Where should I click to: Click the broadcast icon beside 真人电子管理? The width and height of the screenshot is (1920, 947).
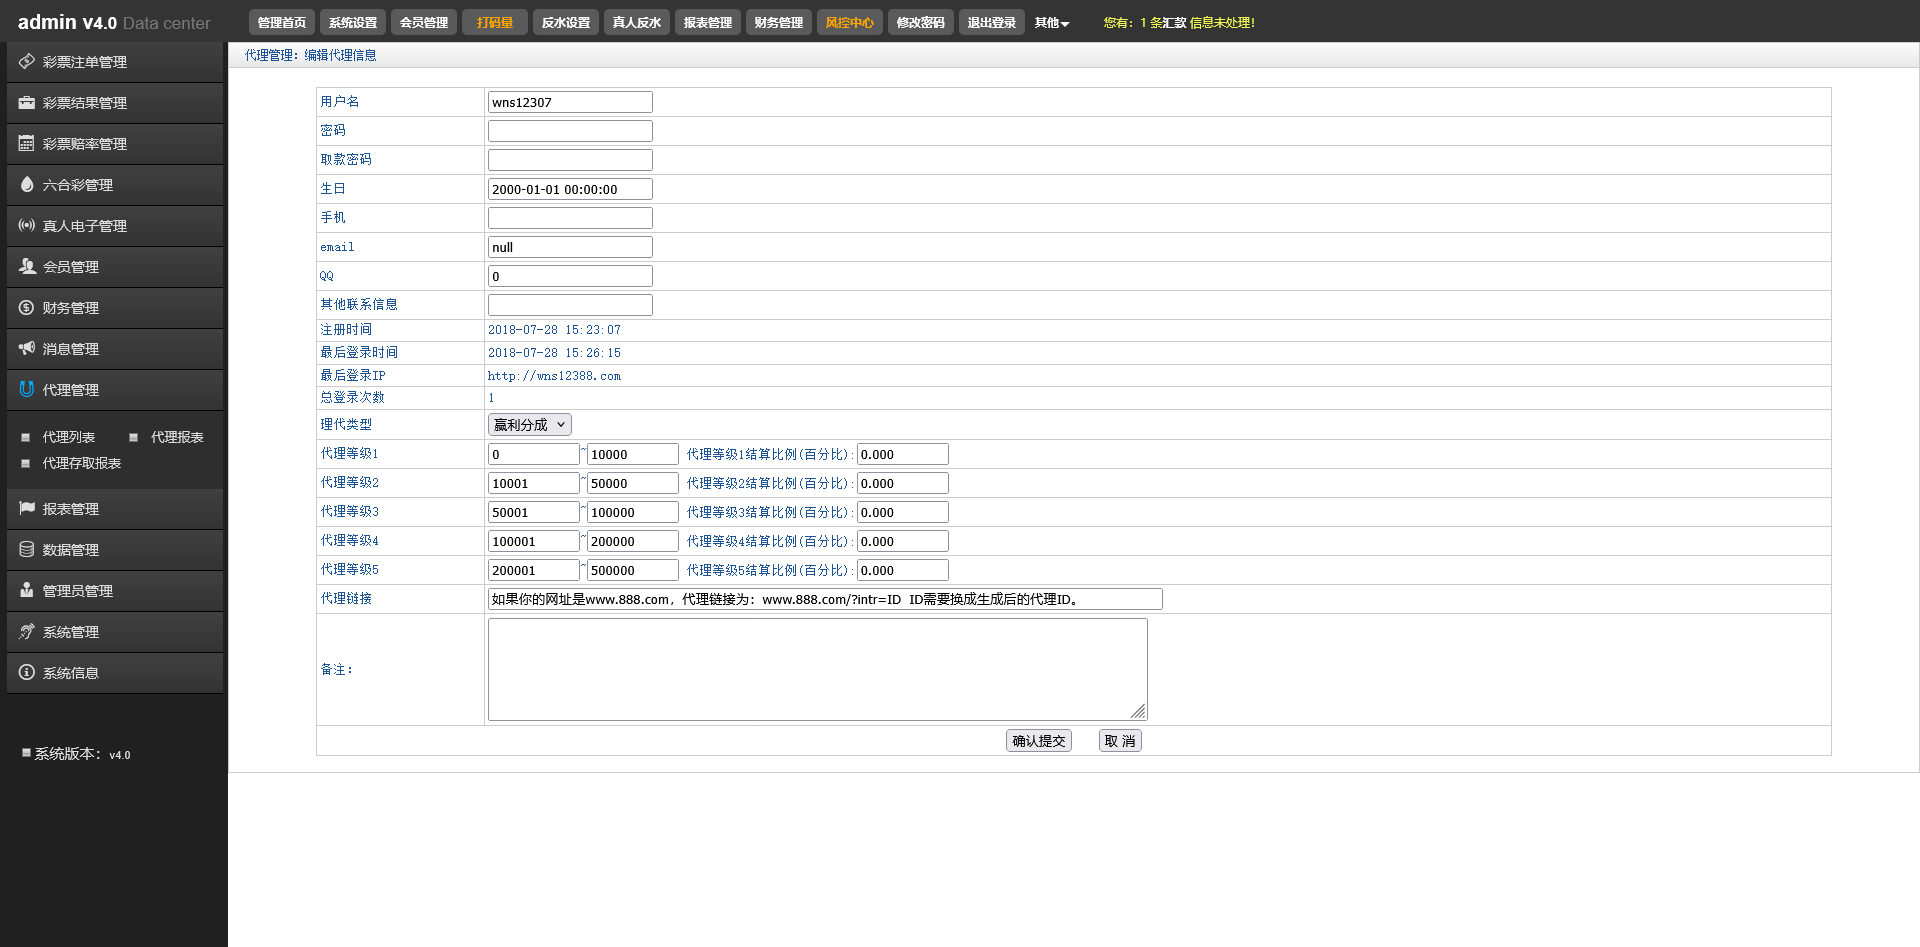tap(27, 226)
